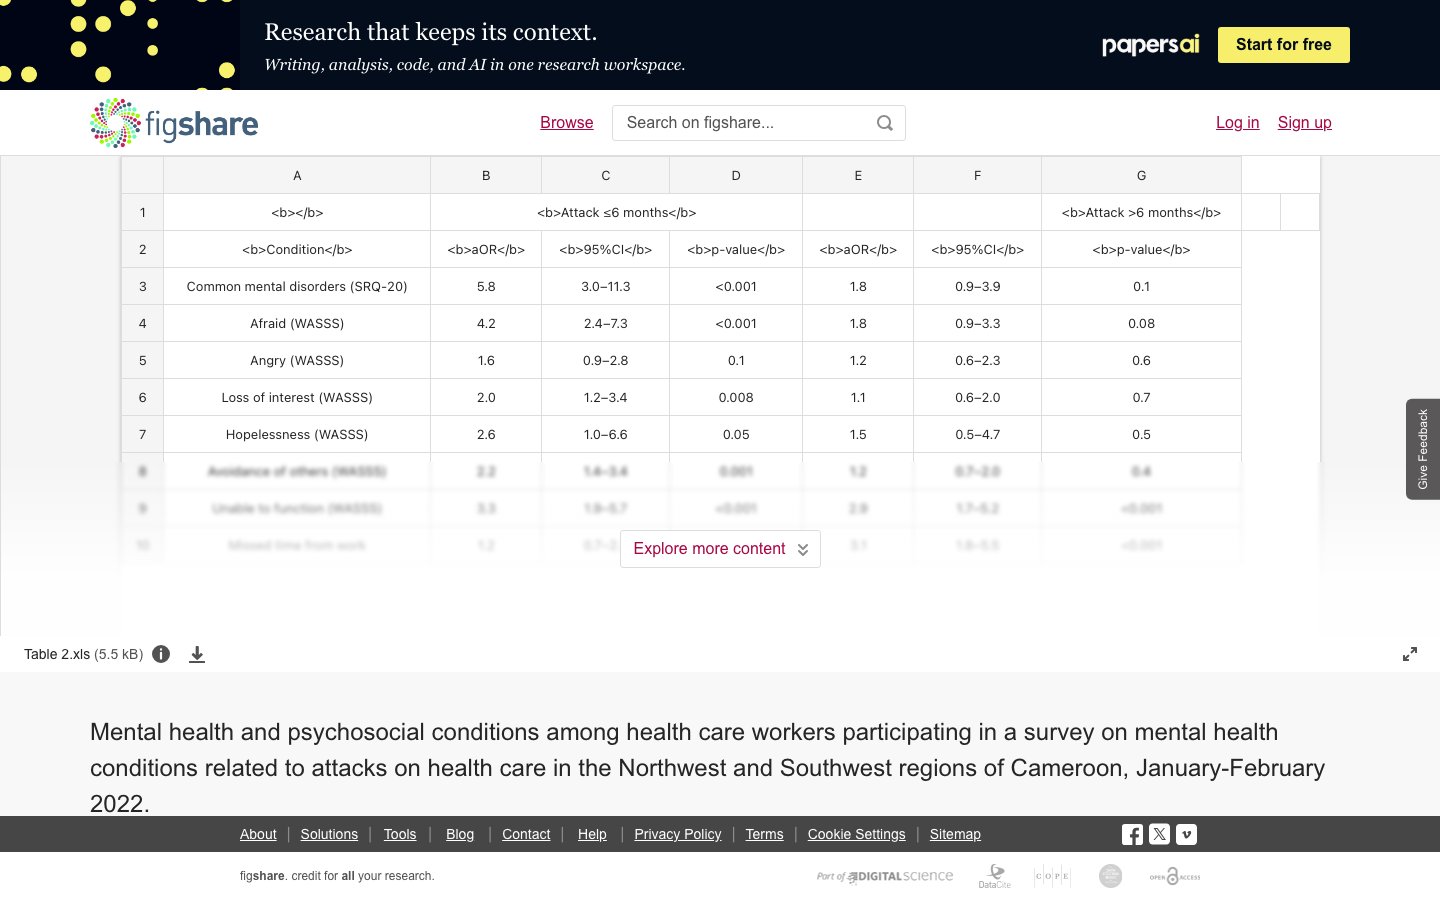Click cell 'Hopelessness (WASSS)'
This screenshot has height=900, width=1440.
click(x=297, y=434)
